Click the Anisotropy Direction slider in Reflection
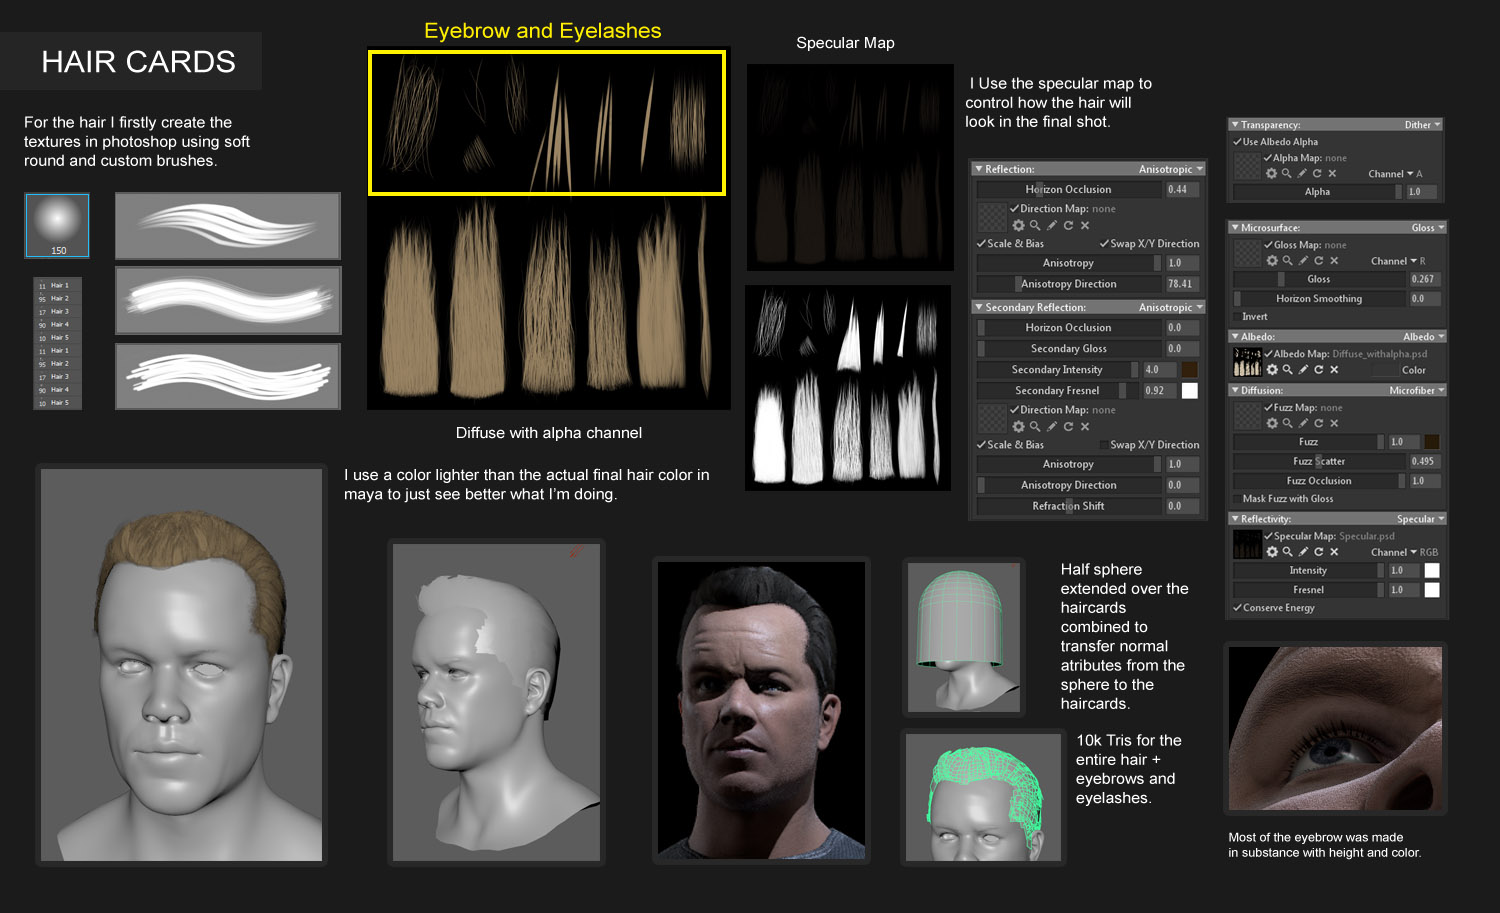 click(1068, 284)
